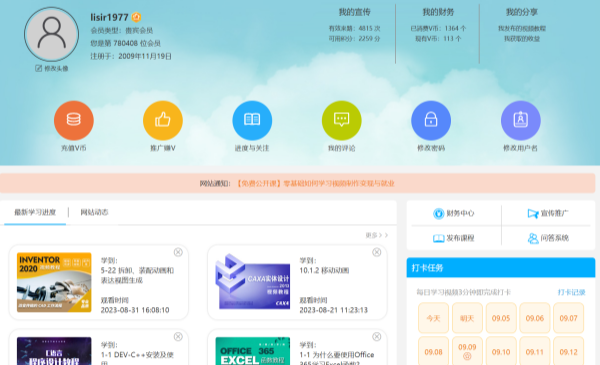Open the Inventor 2020 course thumbnail
Viewport: 600px width, 365px height.
pos(54,282)
